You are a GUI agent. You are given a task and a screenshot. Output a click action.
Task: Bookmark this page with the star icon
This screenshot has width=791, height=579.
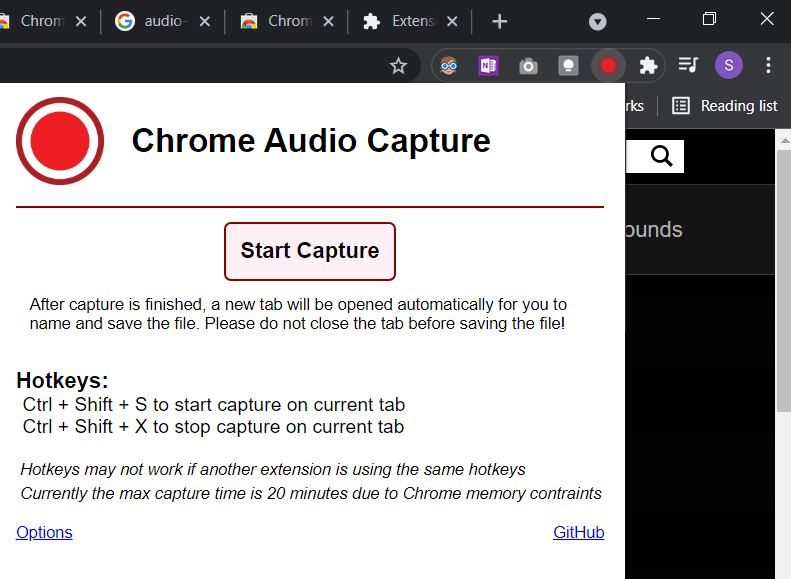click(398, 66)
